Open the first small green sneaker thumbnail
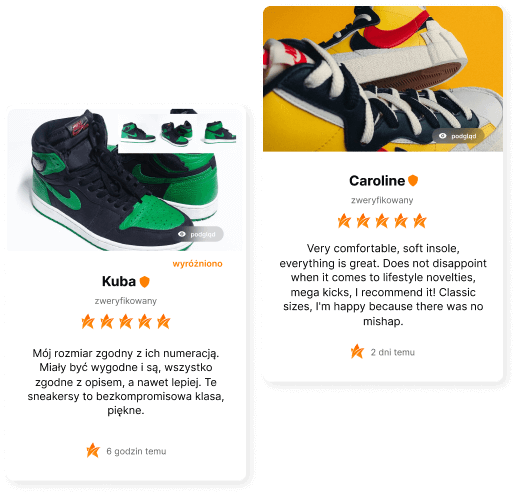This screenshot has height=495, width=517. (138, 133)
